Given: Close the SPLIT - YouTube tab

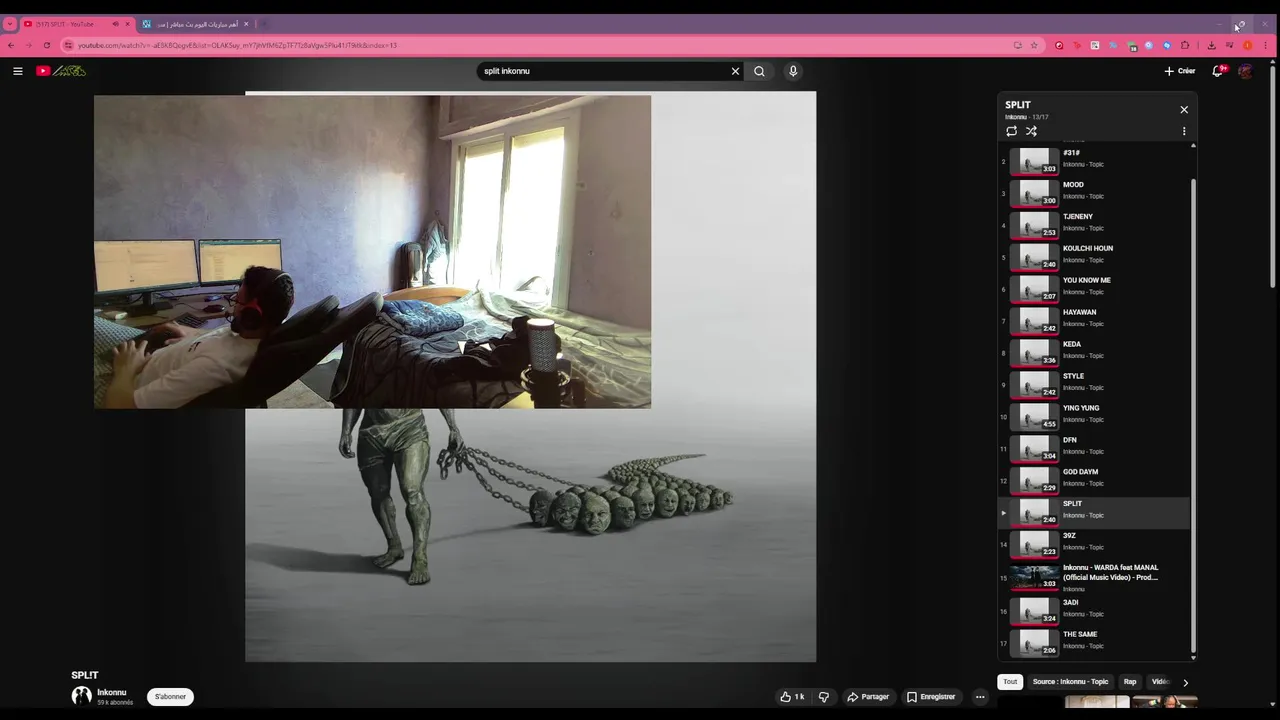Looking at the screenshot, I should 127,24.
